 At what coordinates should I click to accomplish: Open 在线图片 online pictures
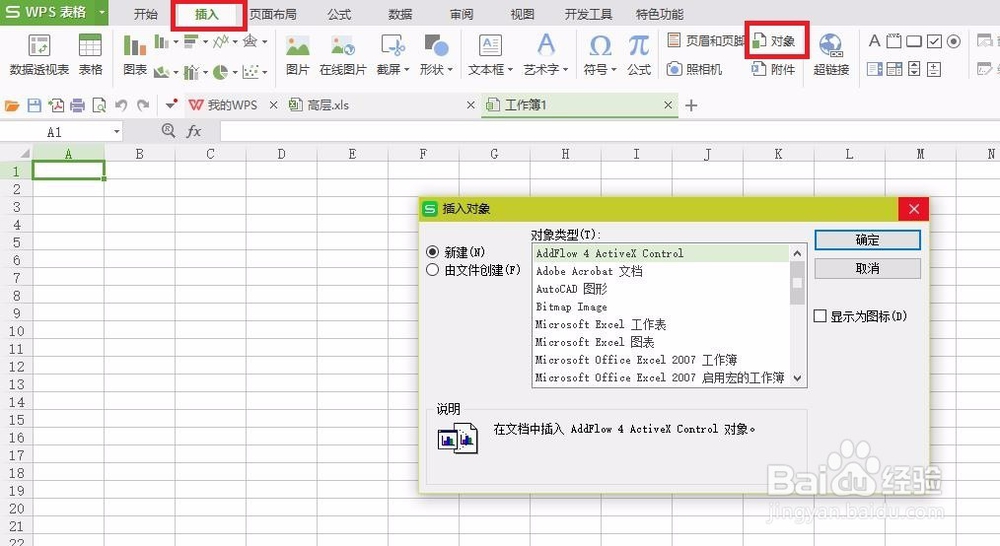342,55
